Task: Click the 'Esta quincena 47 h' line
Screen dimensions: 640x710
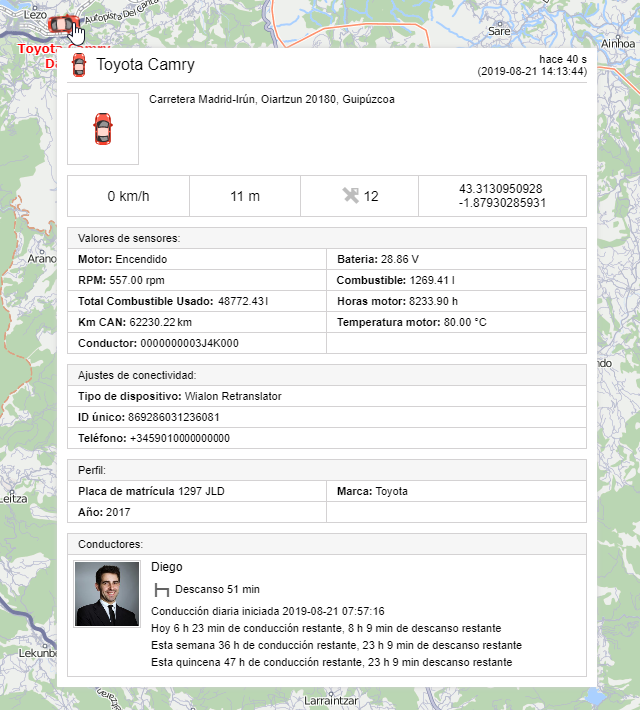Action: [332, 662]
